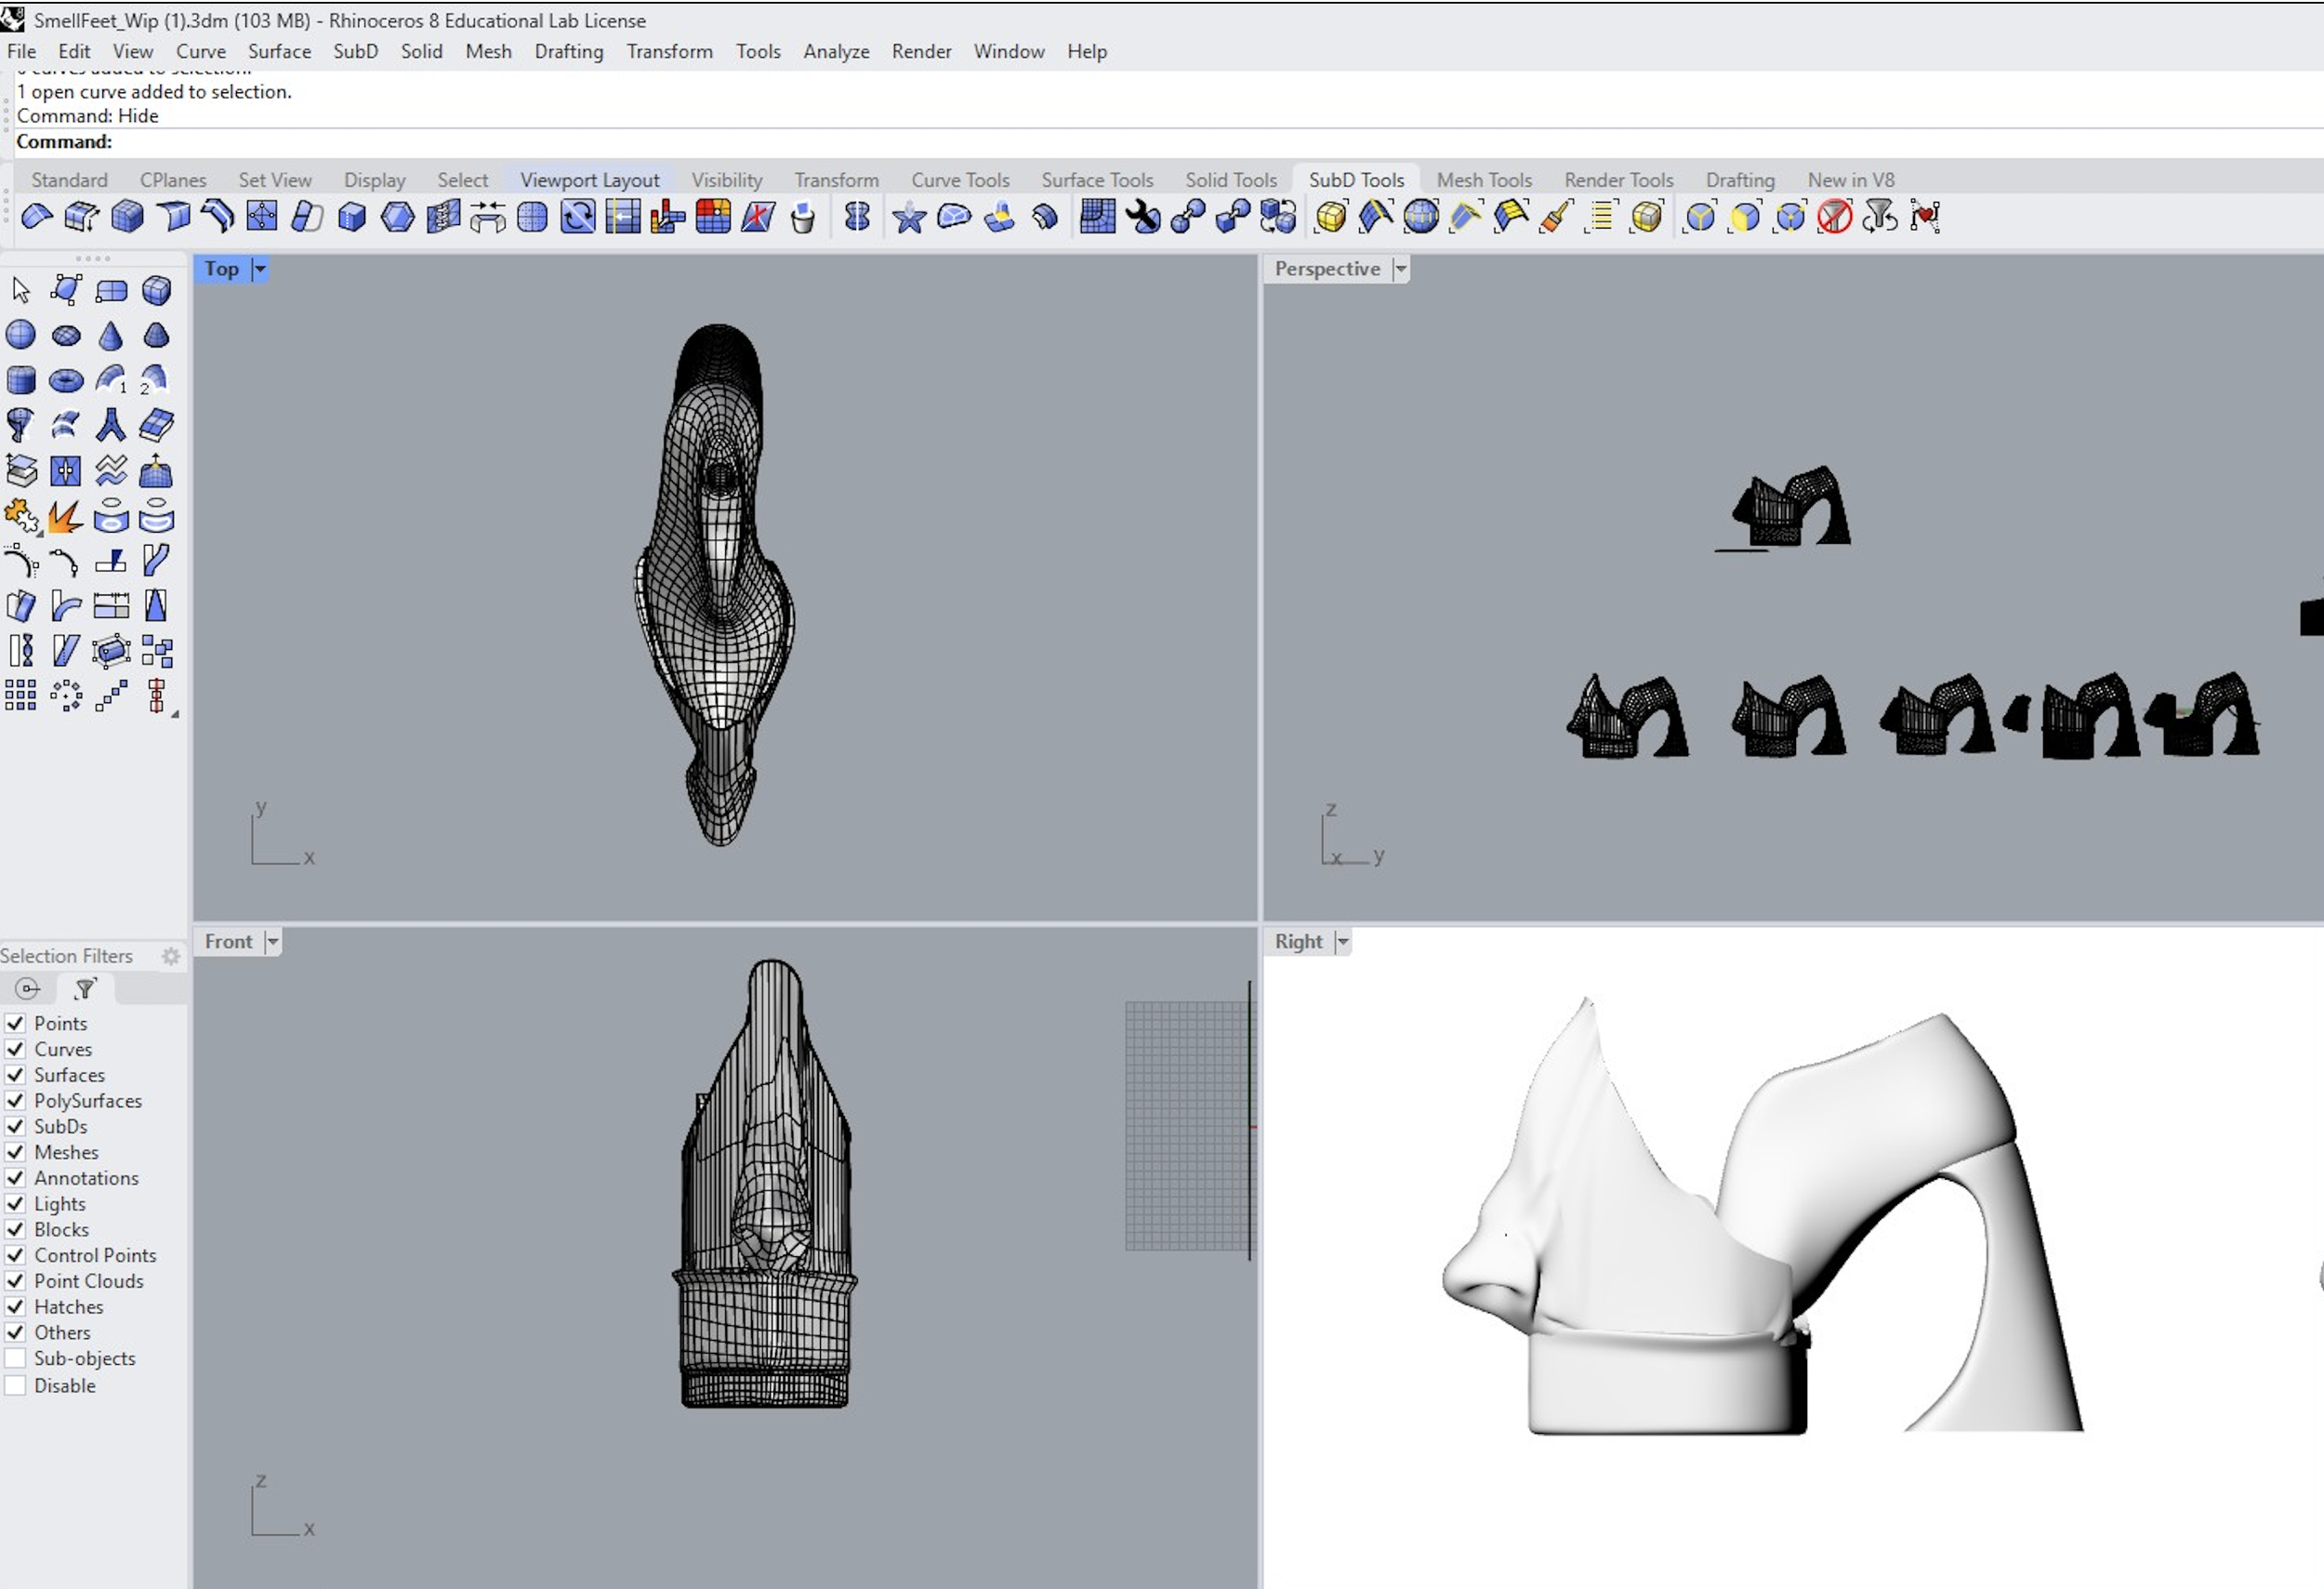Screen dimensions: 2324x1589
Task: Click the trash bucket icon in the toolbar
Action: click(x=802, y=217)
